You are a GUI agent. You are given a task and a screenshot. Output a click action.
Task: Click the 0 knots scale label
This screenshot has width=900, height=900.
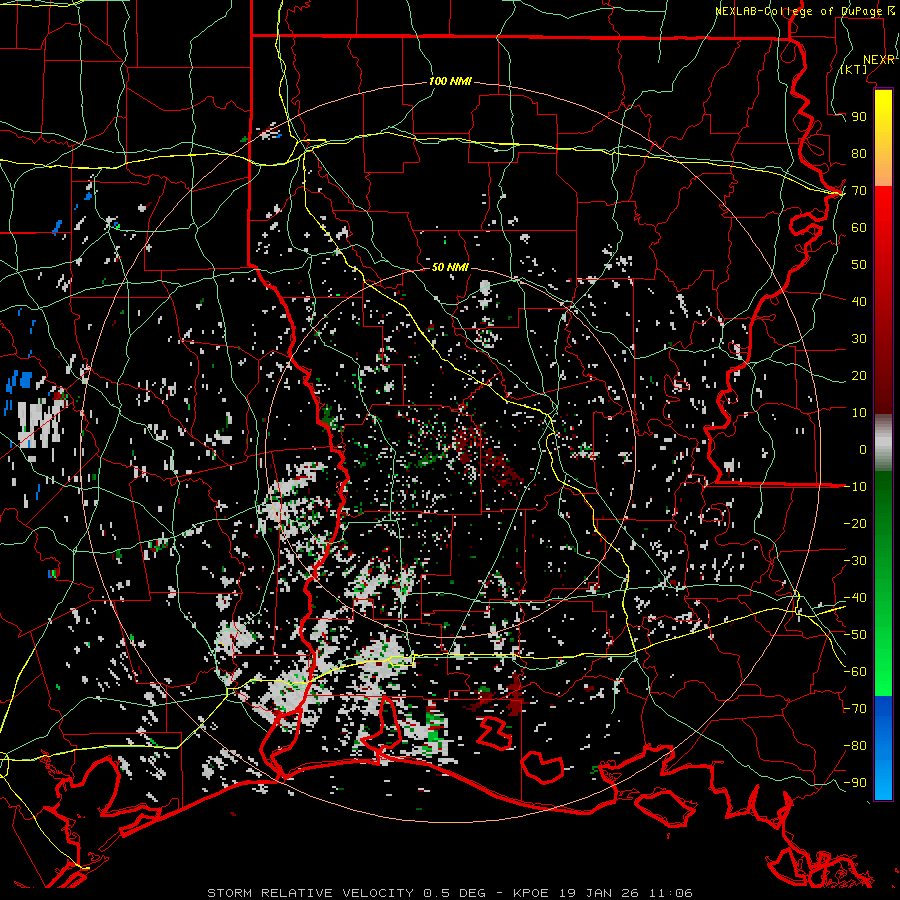(x=863, y=449)
